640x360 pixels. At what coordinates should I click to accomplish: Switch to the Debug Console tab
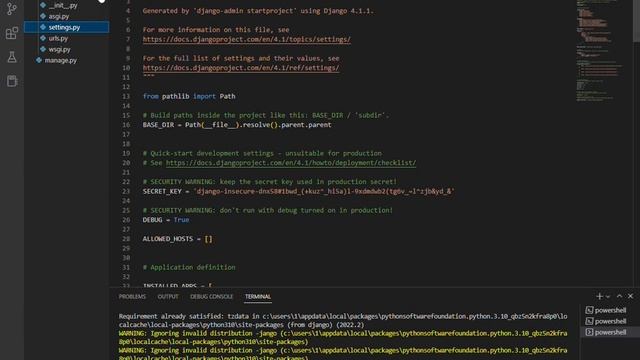(x=211, y=297)
